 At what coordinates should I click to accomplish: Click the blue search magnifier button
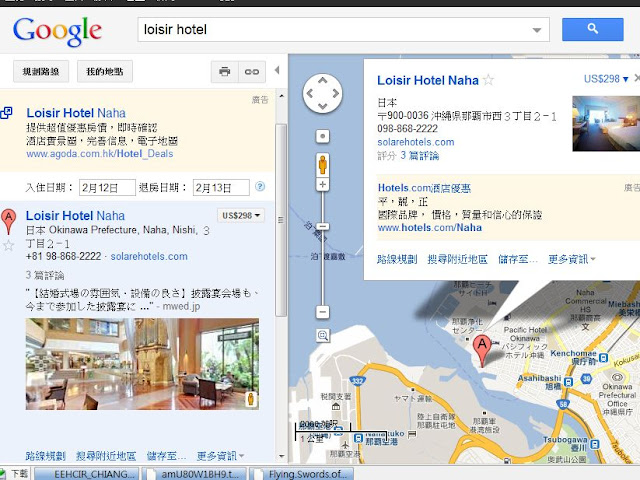pos(592,29)
